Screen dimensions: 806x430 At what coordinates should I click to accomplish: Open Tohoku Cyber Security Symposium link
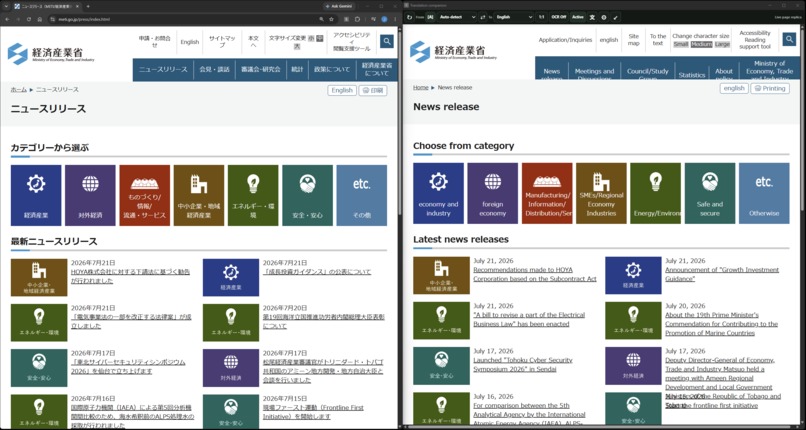click(522, 365)
